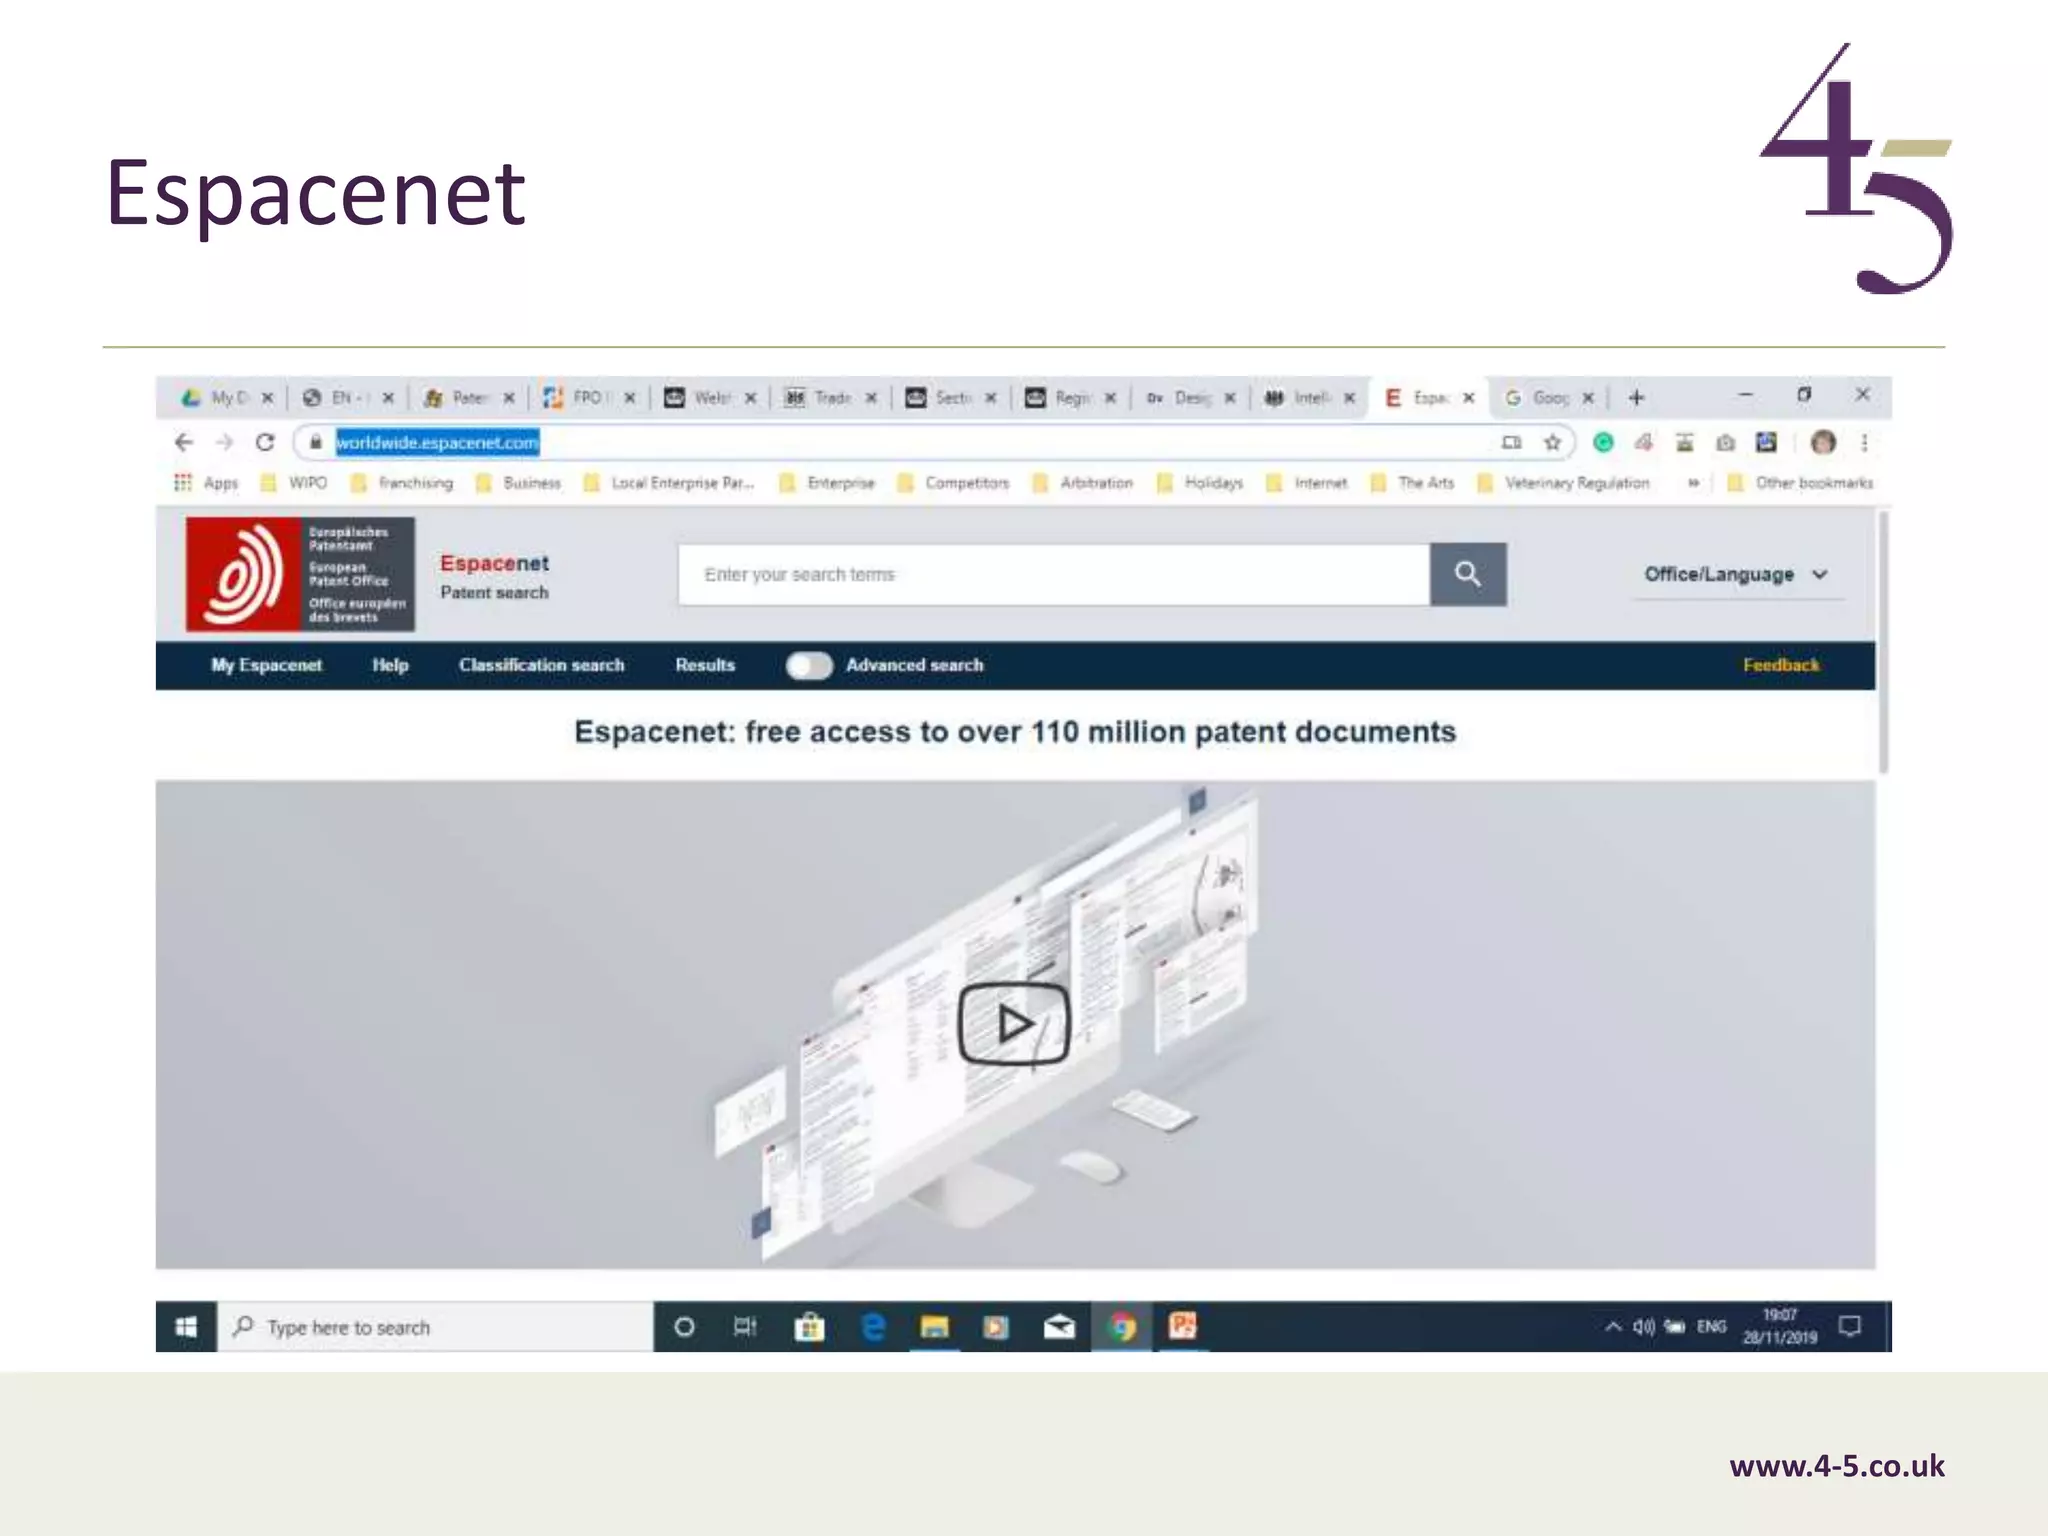Click the browser forward arrow
The image size is (2048, 1536).
225,442
